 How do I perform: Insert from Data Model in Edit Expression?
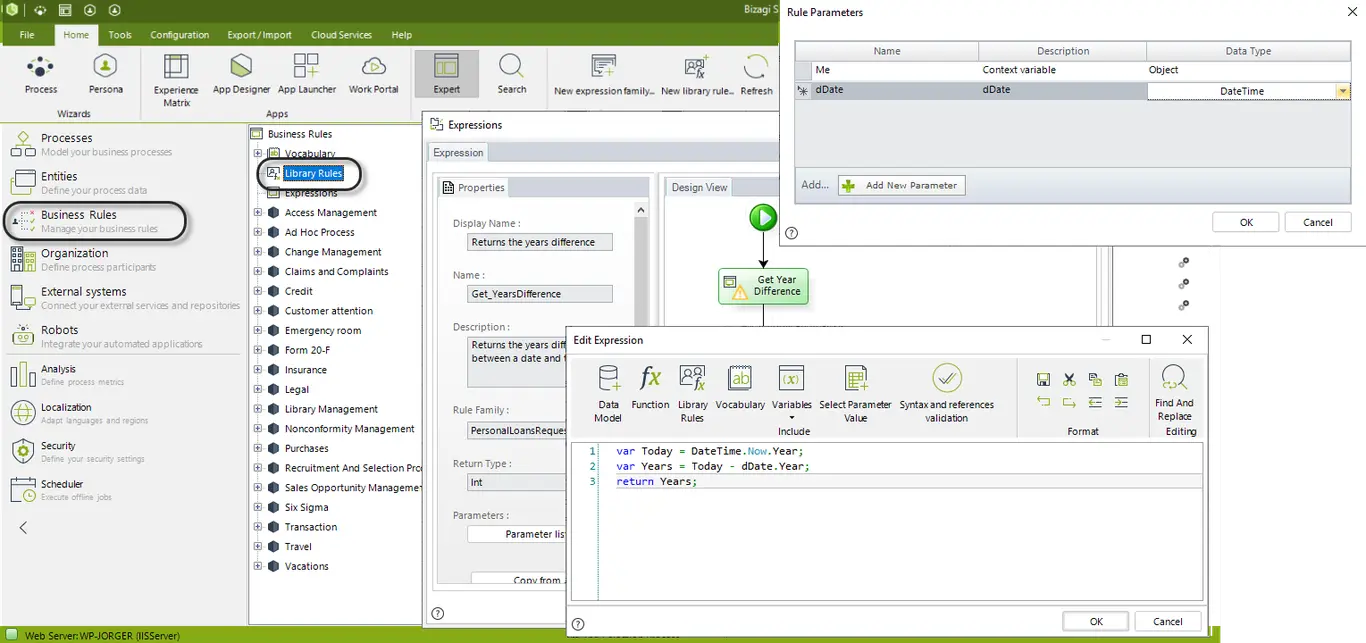point(608,394)
